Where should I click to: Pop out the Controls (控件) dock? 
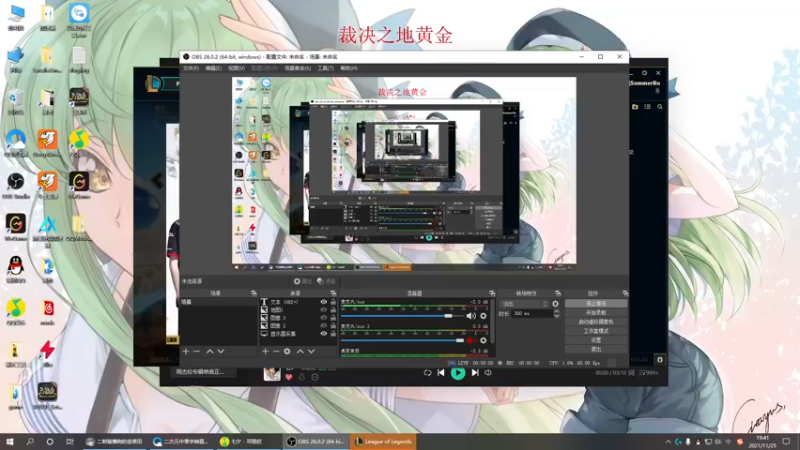625,293
